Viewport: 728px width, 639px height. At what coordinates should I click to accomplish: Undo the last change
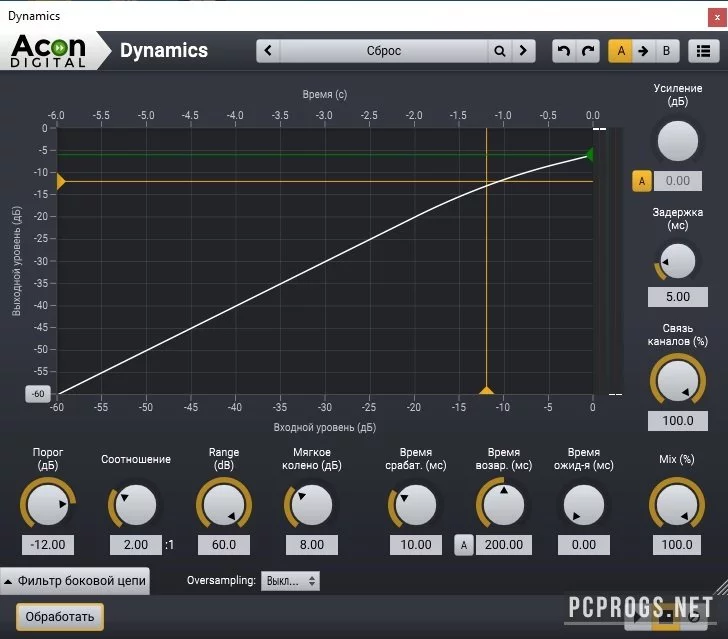[564, 51]
